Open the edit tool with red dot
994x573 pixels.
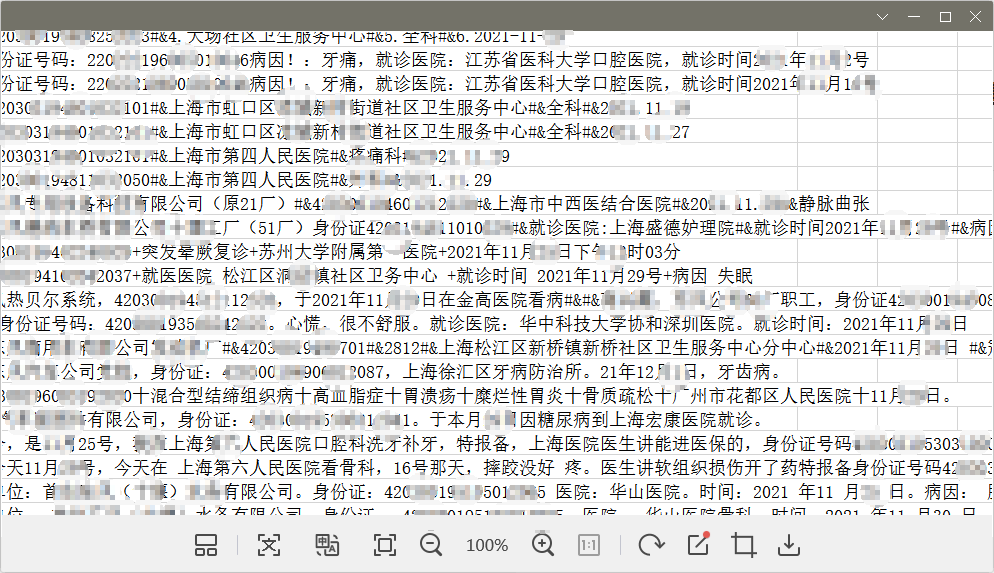click(699, 544)
